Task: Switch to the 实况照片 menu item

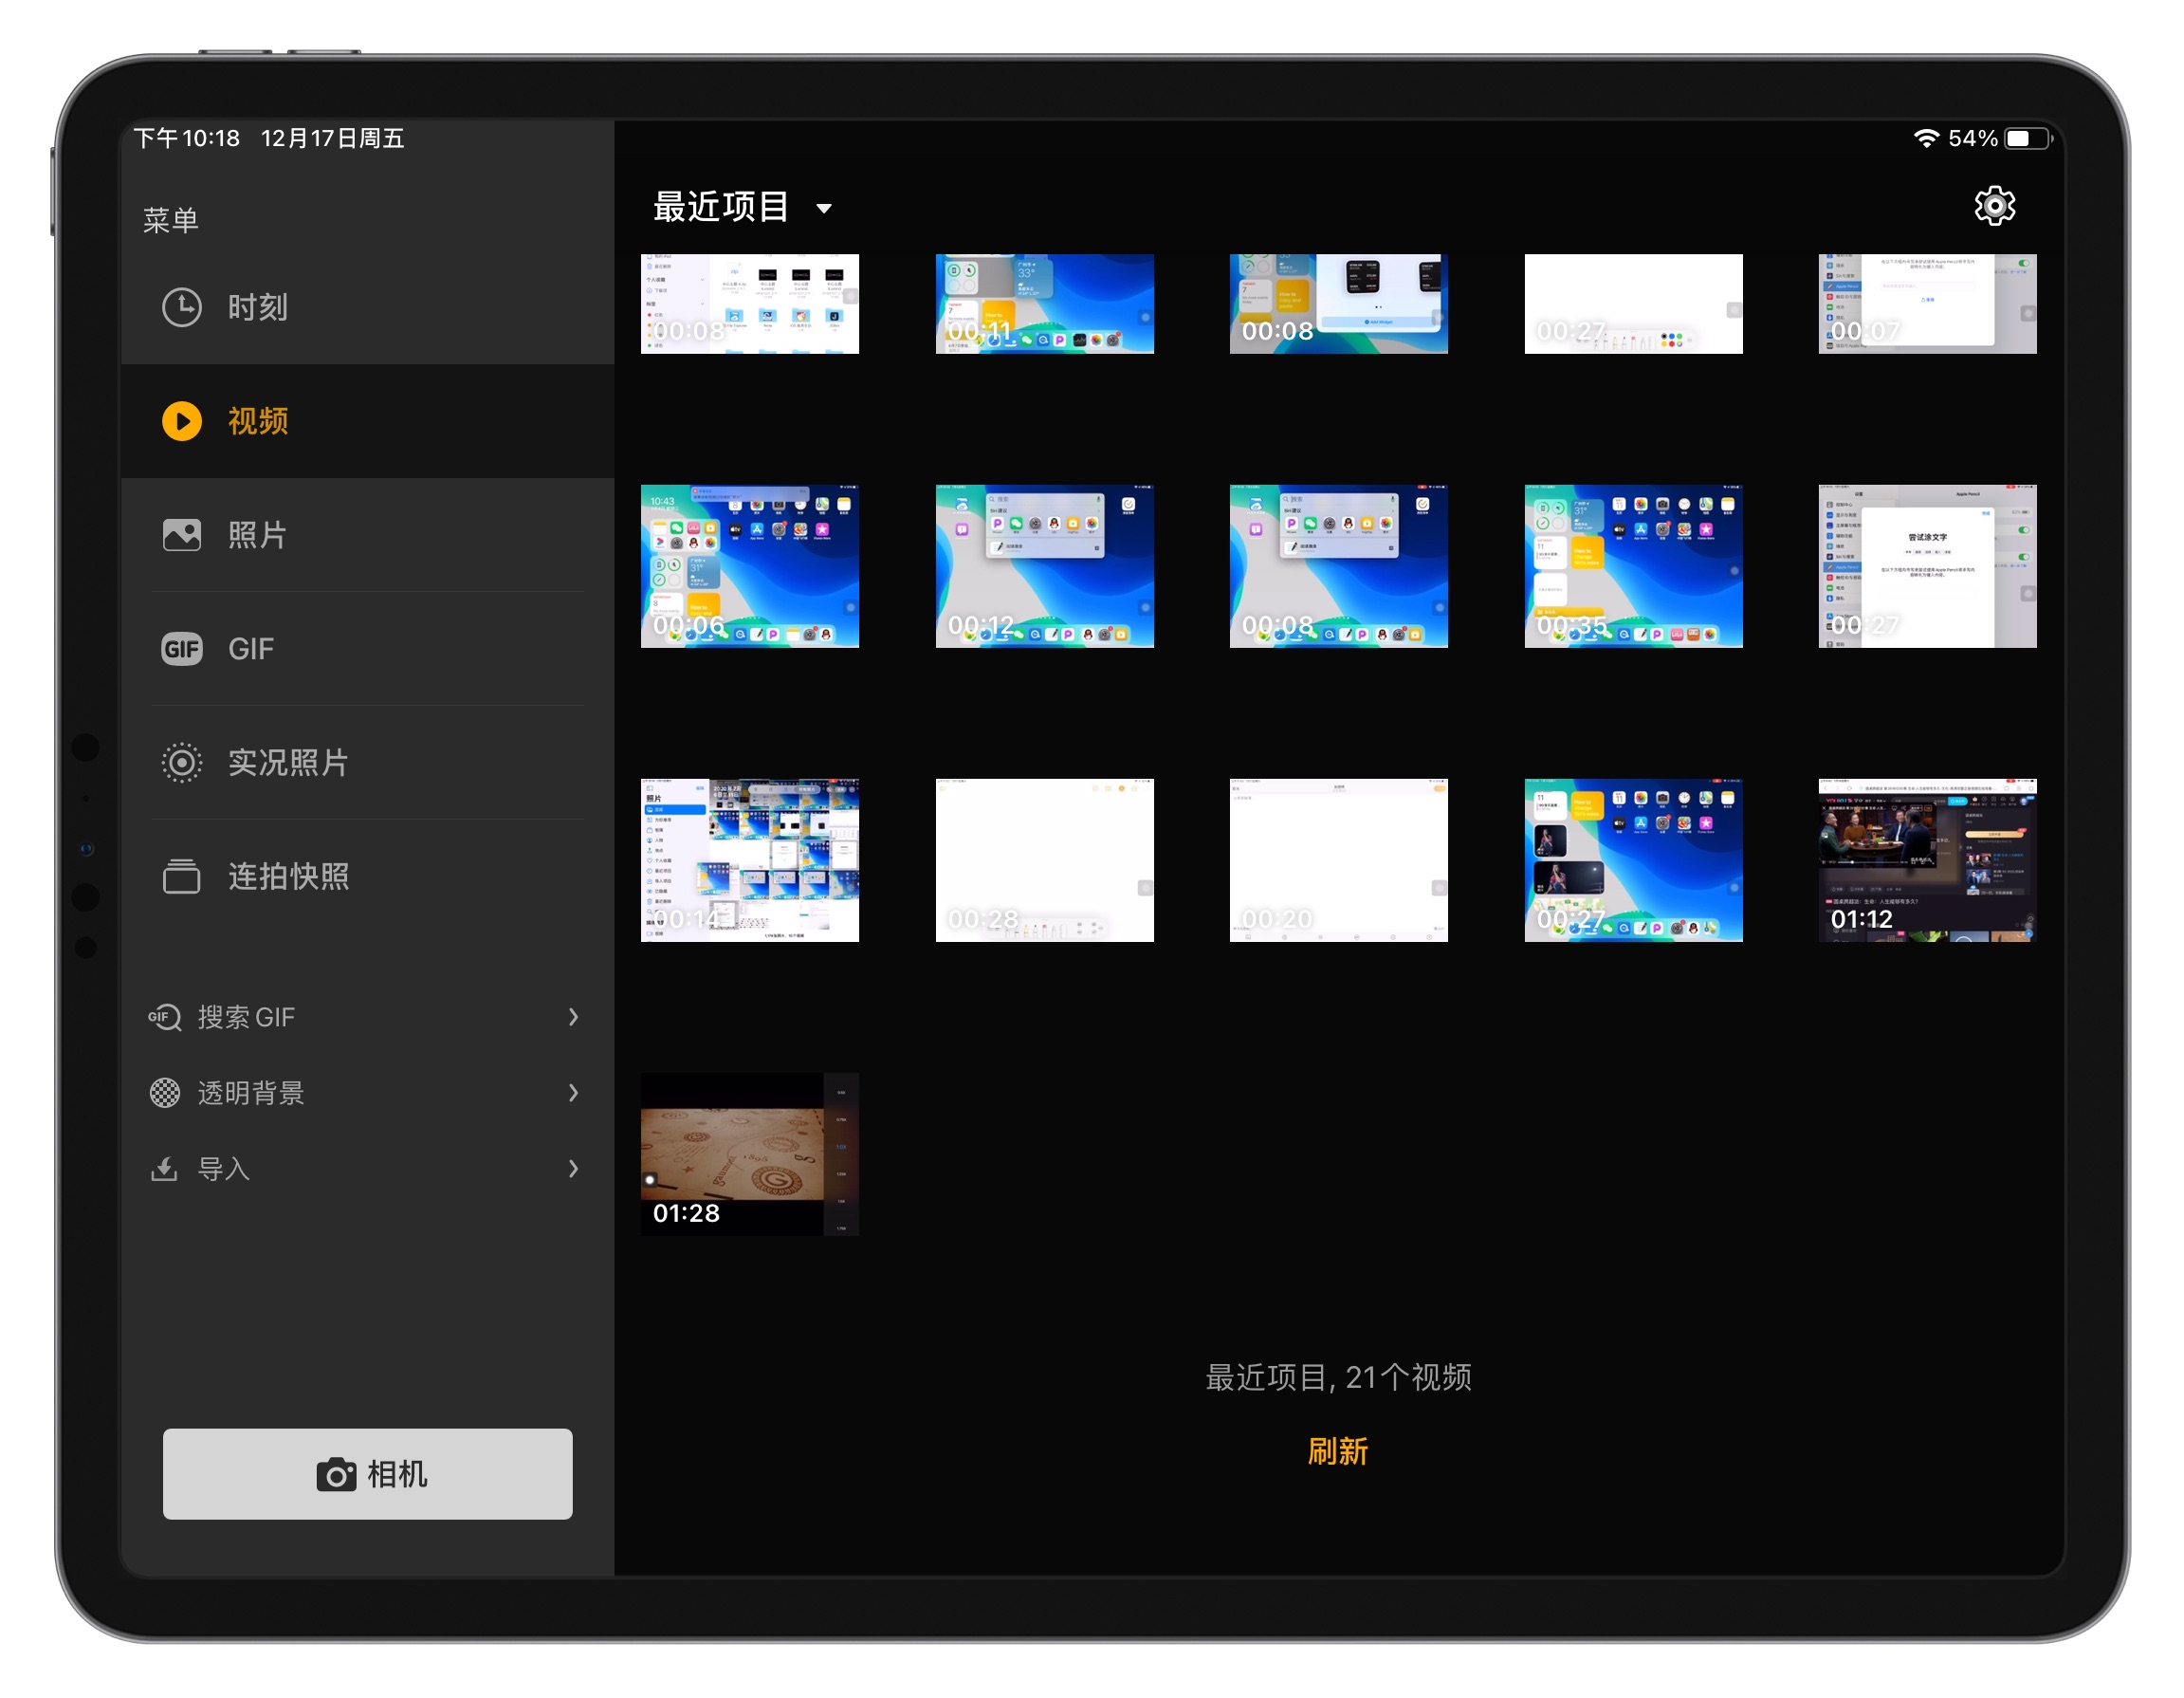Action: (288, 763)
